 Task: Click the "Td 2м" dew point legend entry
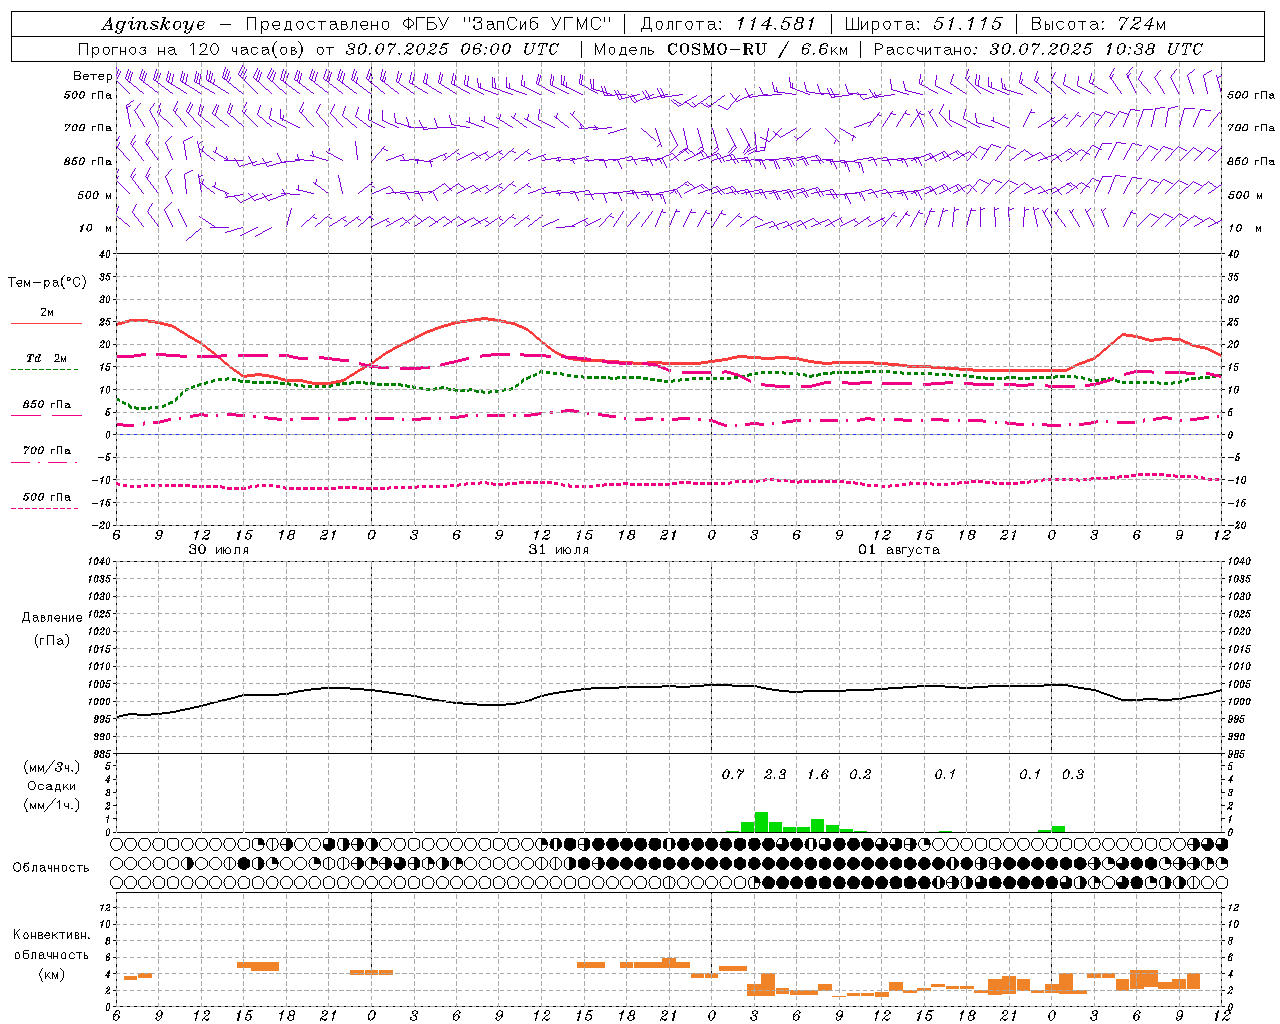coord(46,358)
